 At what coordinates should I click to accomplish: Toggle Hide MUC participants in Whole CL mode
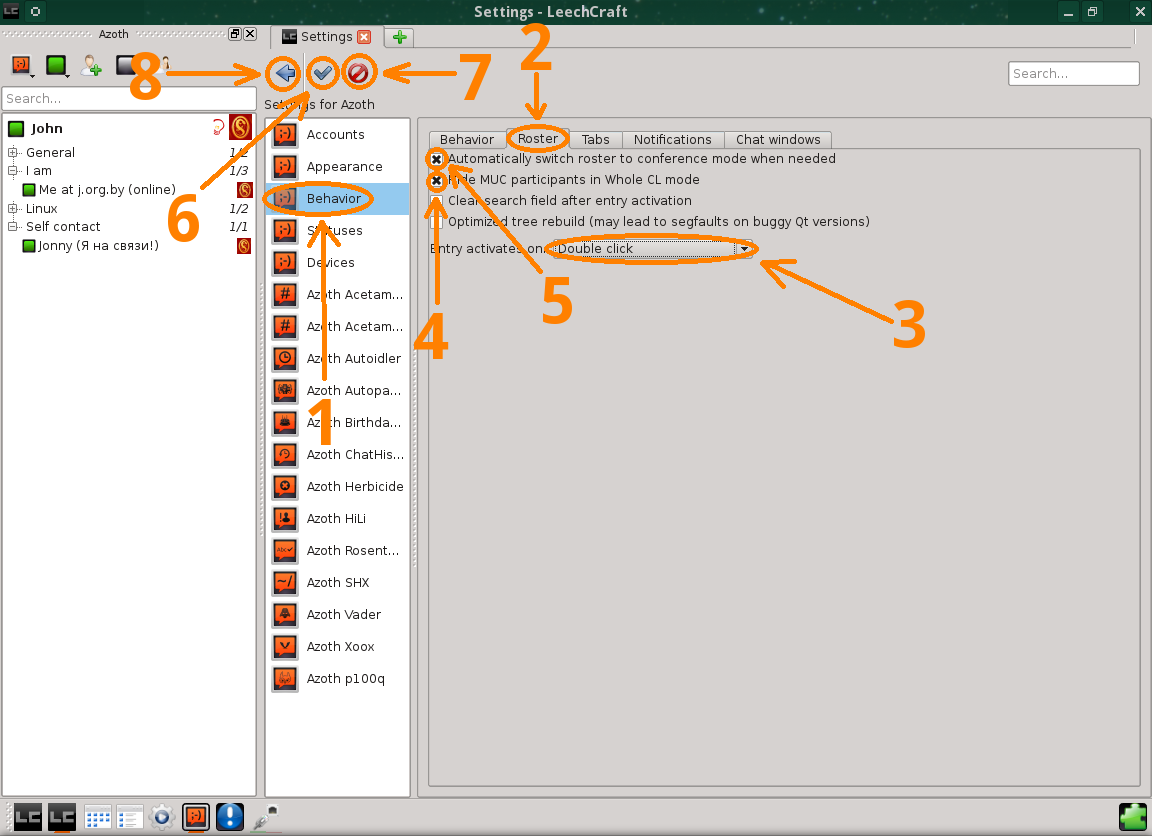tap(436, 180)
